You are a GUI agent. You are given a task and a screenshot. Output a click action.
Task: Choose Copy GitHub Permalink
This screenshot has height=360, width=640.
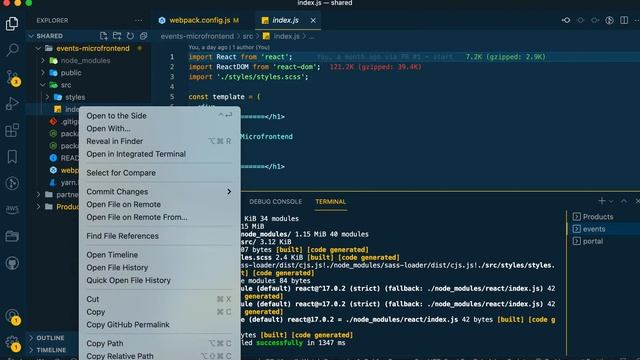click(159, 324)
